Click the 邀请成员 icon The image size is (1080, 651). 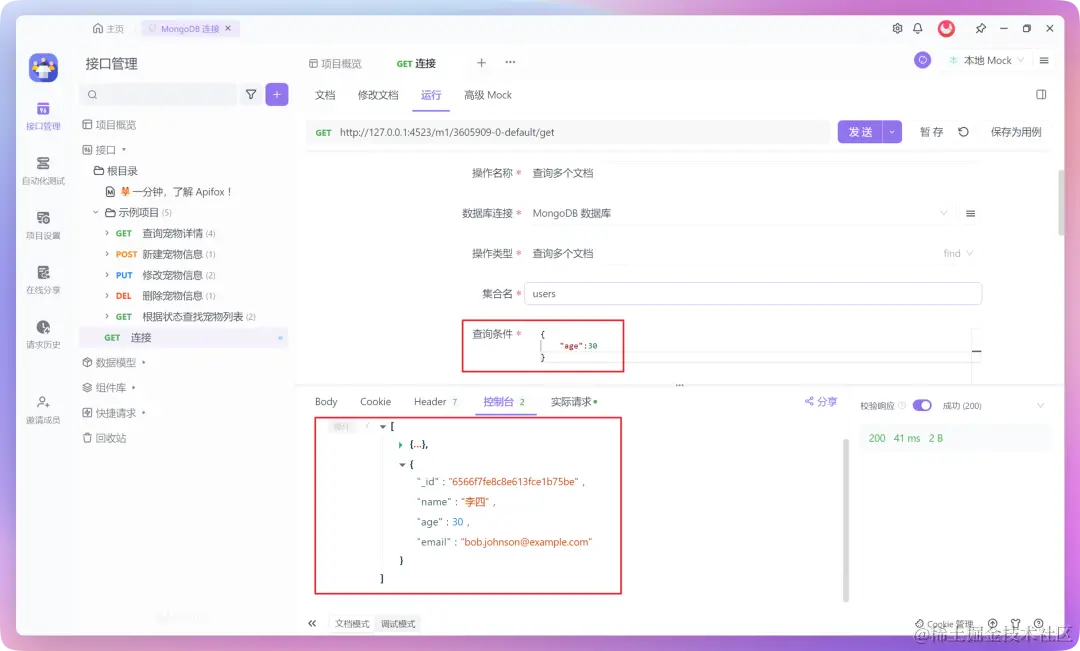[x=42, y=408]
